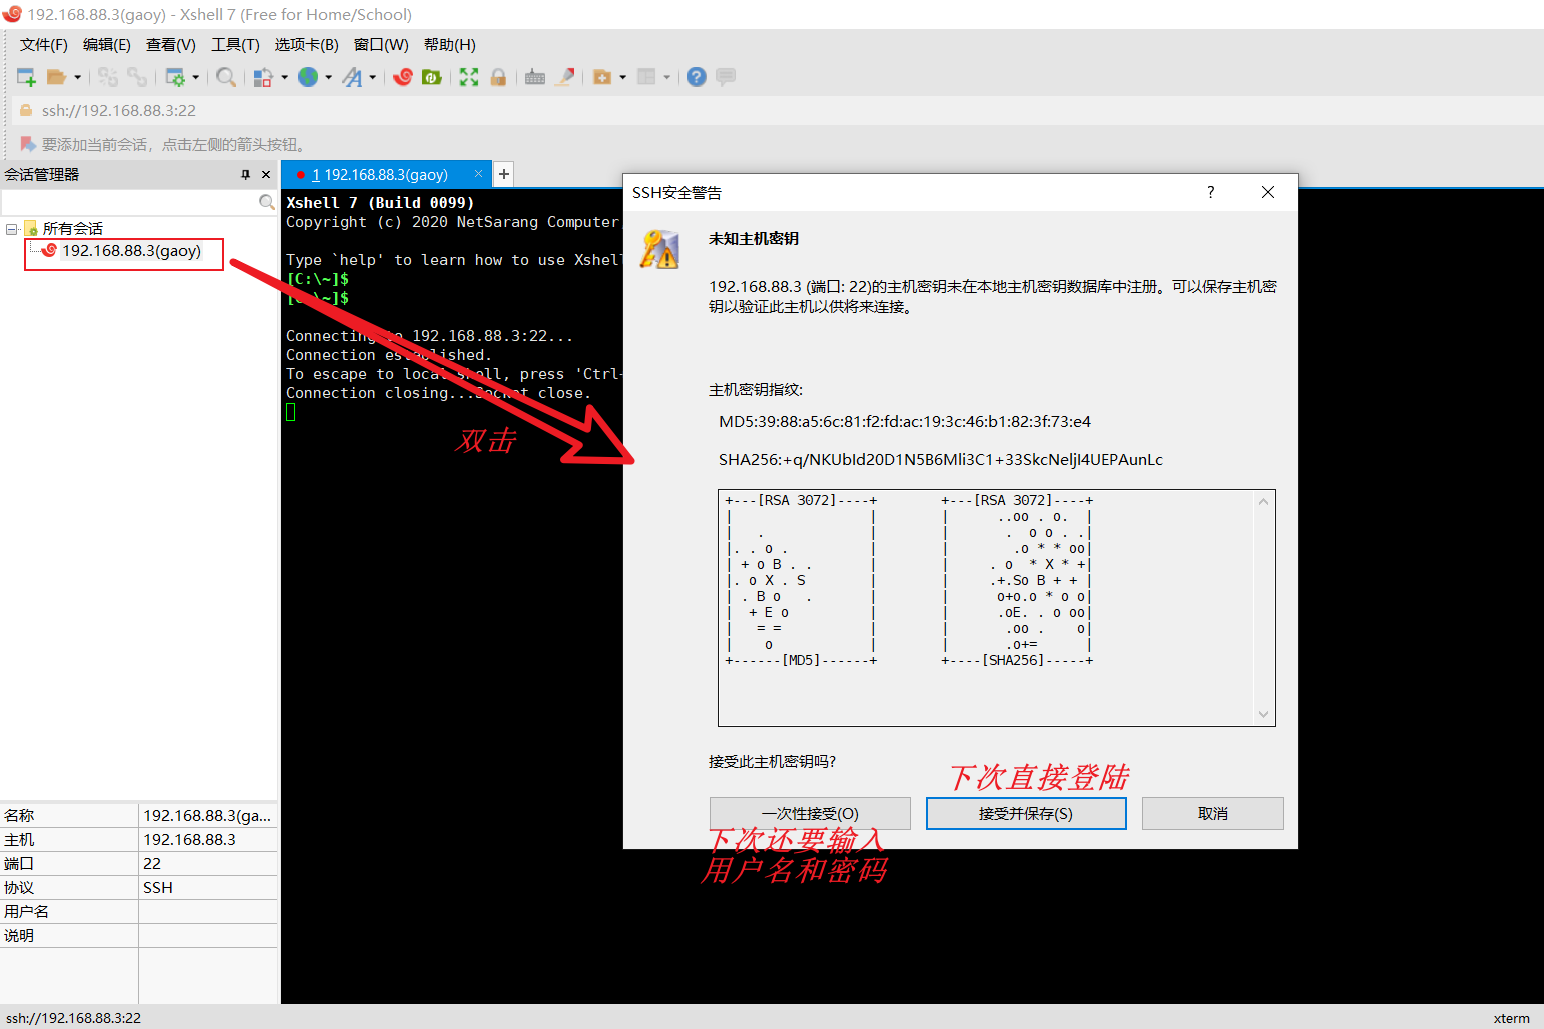
Task: Collapse the 所有会话 tree node
Action: tap(11, 229)
